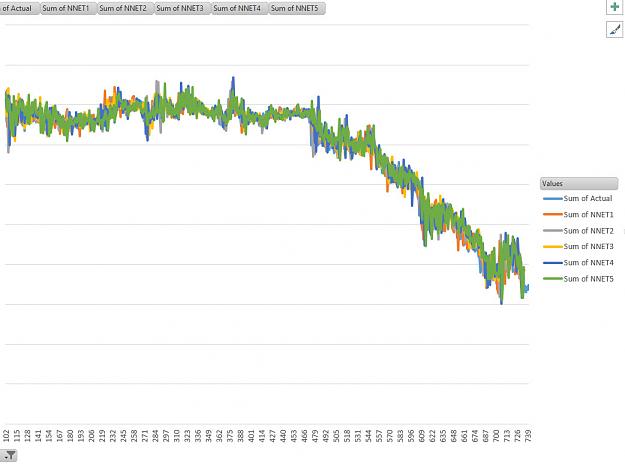
Task: Select the Sum of NNET3 legend entry
Action: click(x=578, y=246)
